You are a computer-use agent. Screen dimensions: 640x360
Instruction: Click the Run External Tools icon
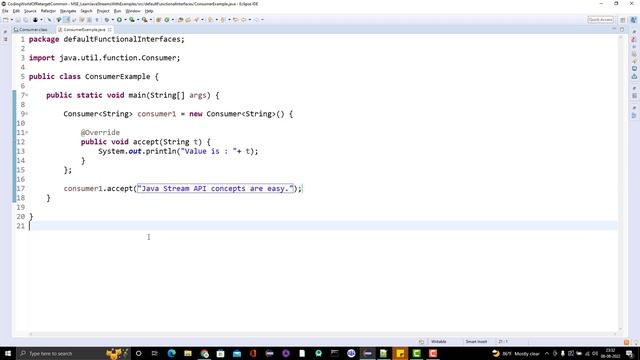click(144, 20)
